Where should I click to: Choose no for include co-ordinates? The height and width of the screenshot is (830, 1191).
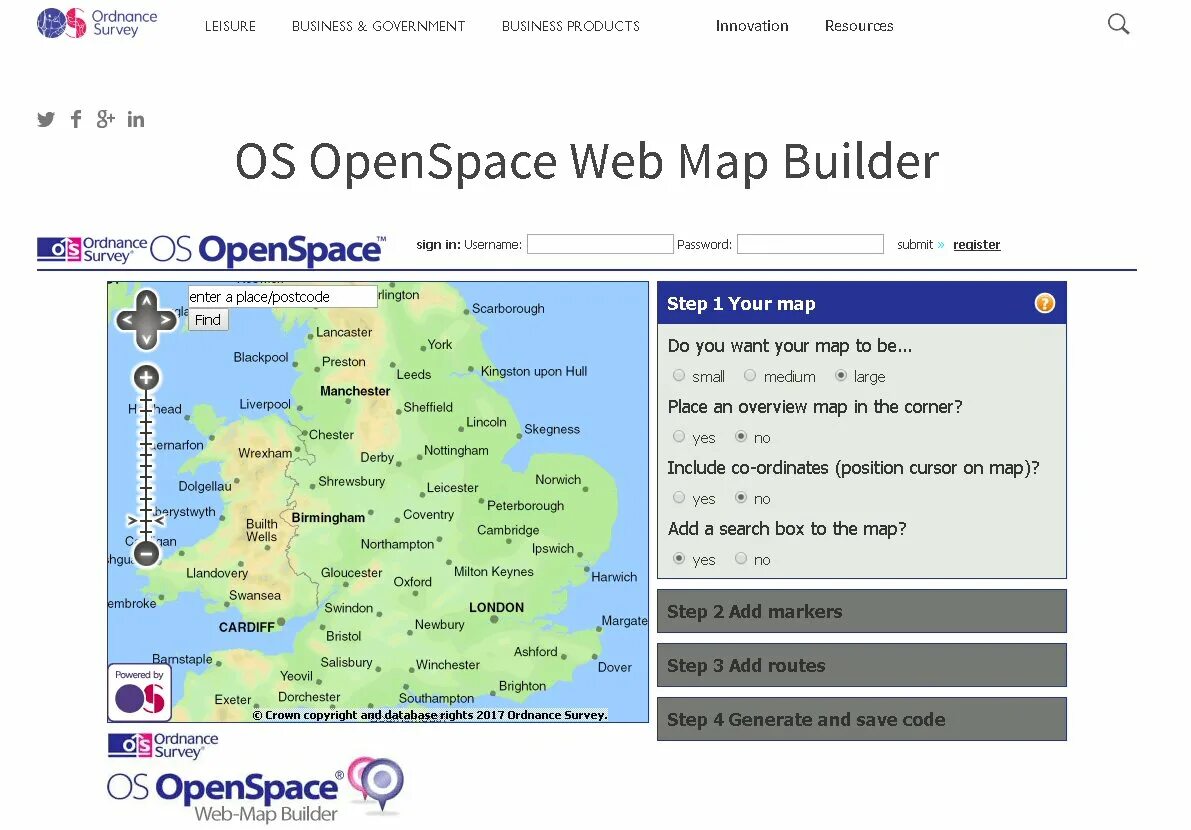tap(741, 497)
